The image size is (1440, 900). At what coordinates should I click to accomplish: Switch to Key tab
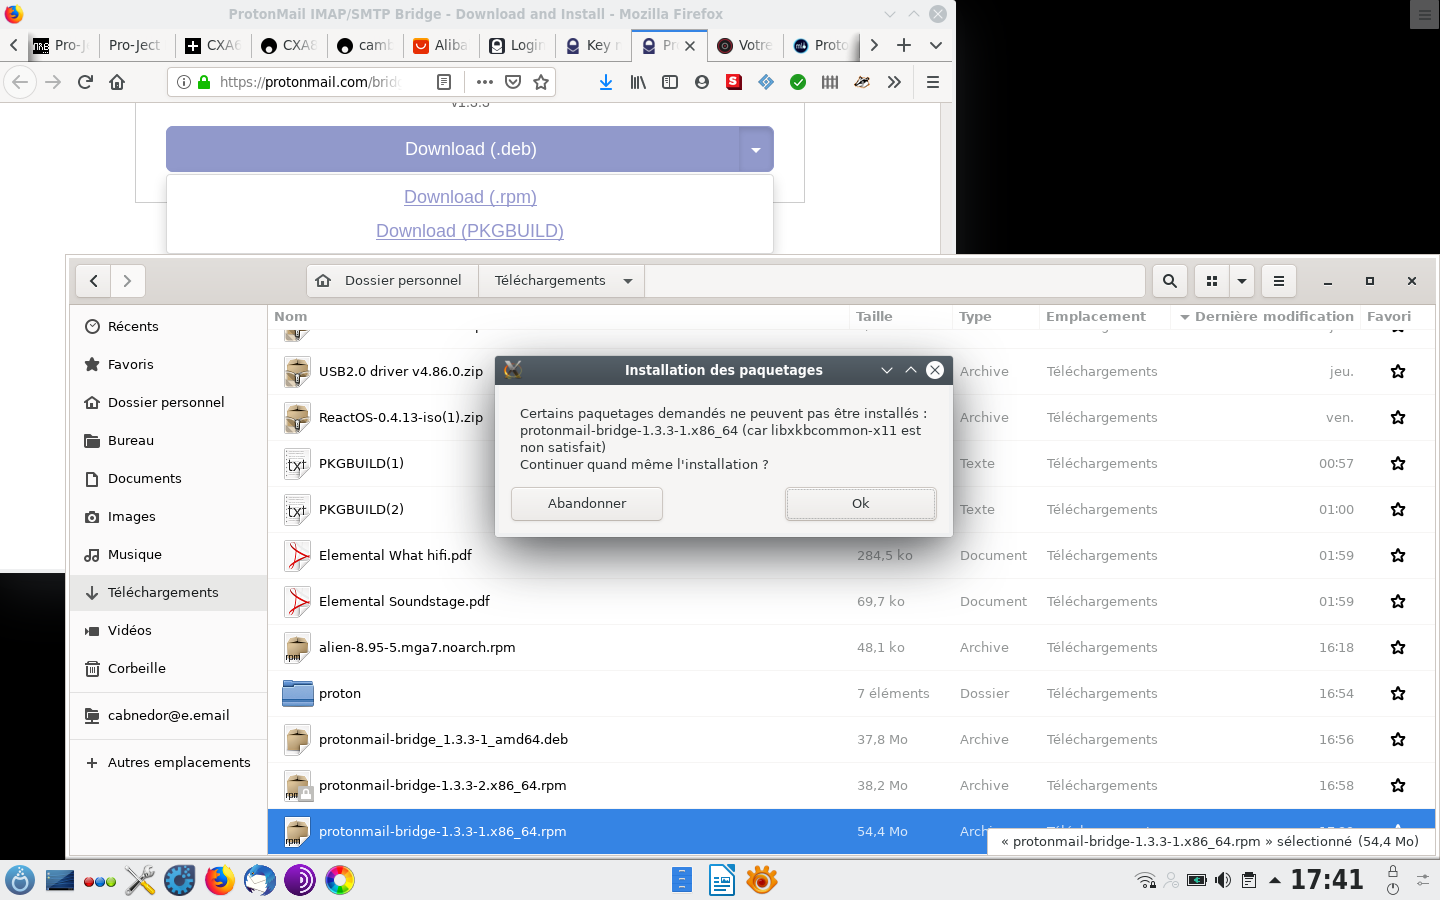(593, 45)
